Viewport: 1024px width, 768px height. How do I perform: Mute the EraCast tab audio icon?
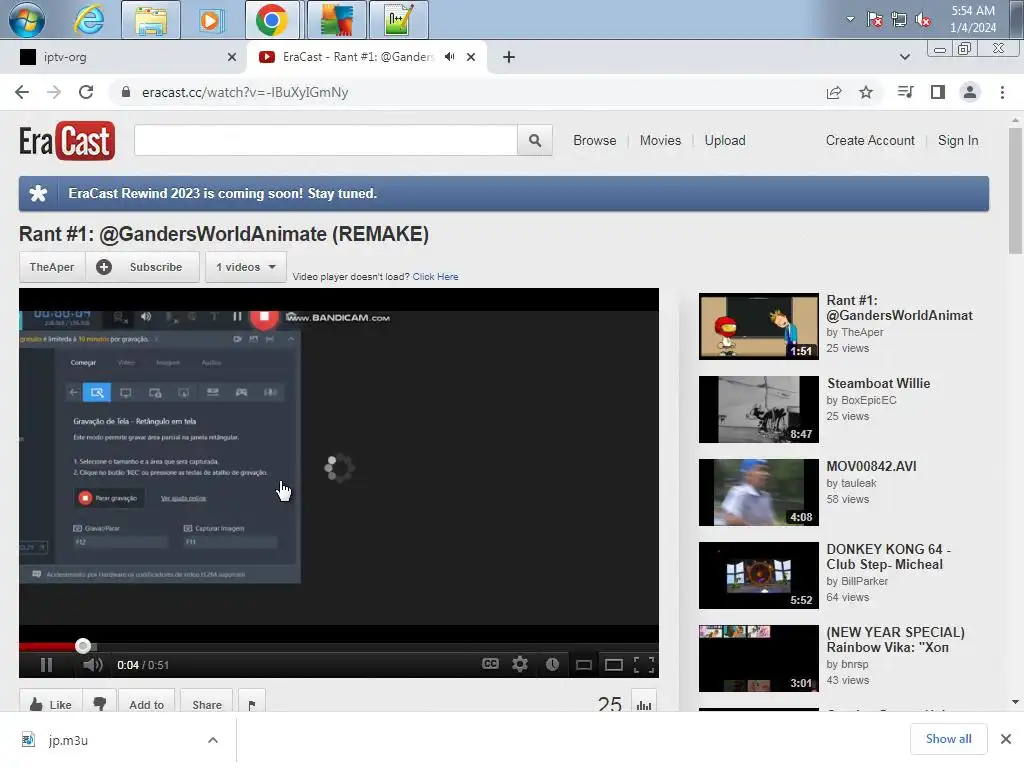coord(449,57)
